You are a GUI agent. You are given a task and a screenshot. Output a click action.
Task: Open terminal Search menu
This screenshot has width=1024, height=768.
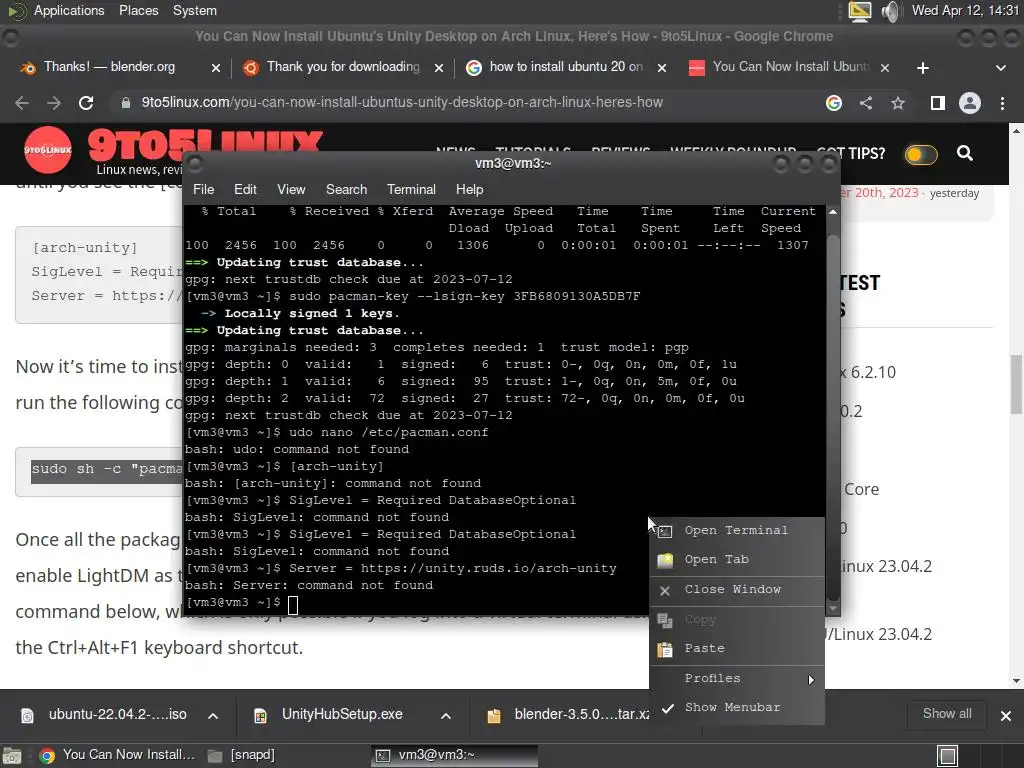(x=346, y=189)
